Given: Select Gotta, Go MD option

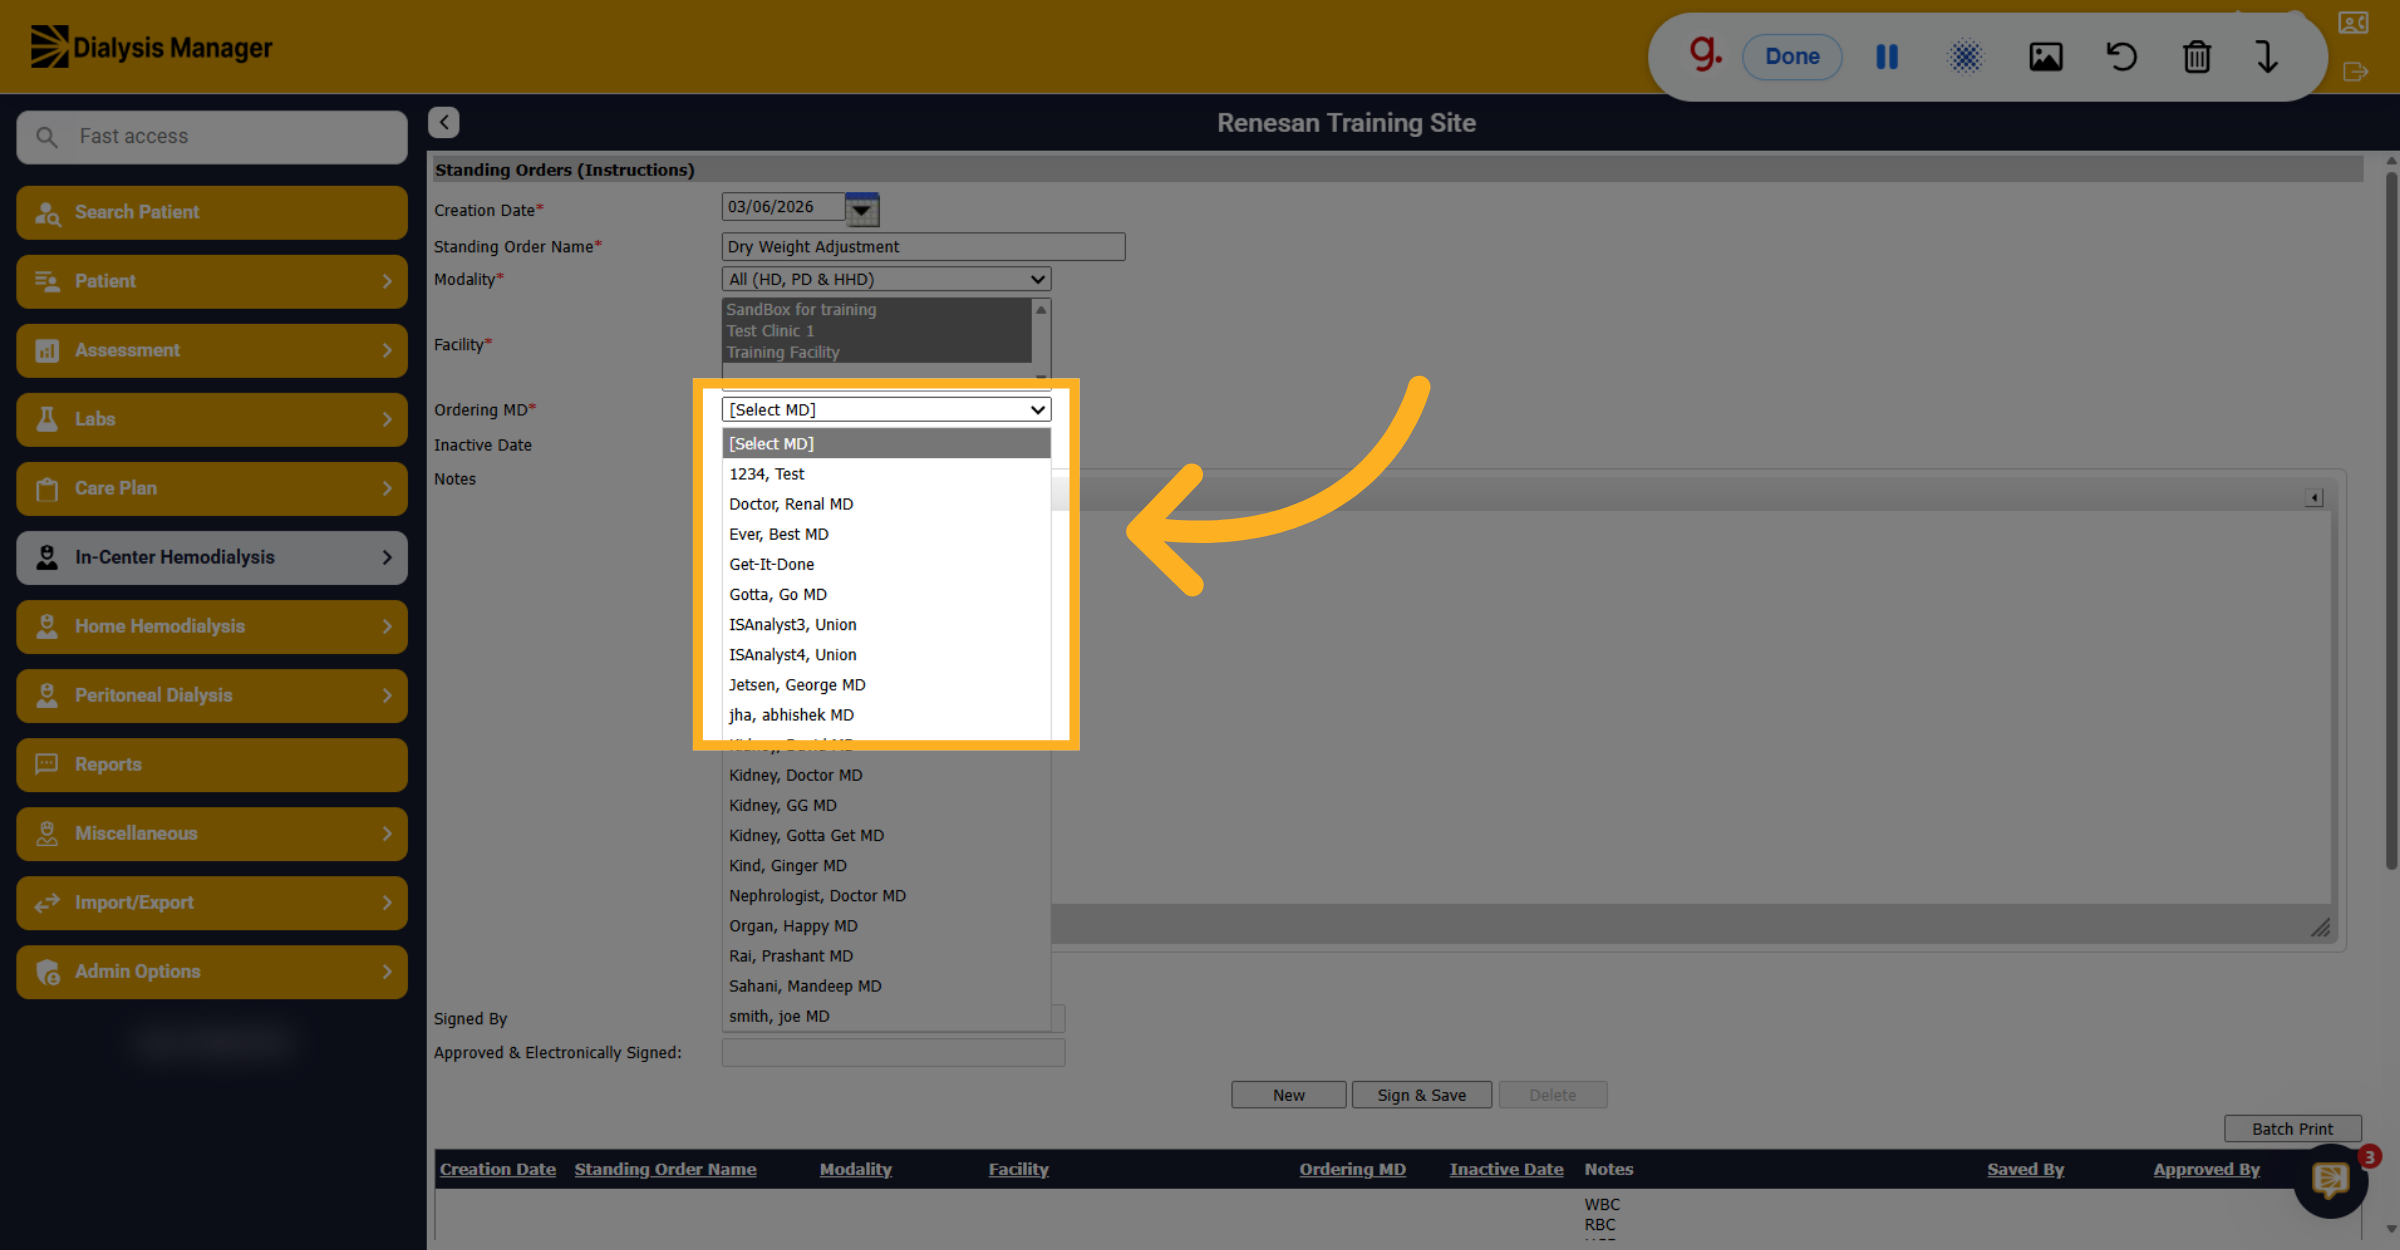Looking at the screenshot, I should [886, 594].
